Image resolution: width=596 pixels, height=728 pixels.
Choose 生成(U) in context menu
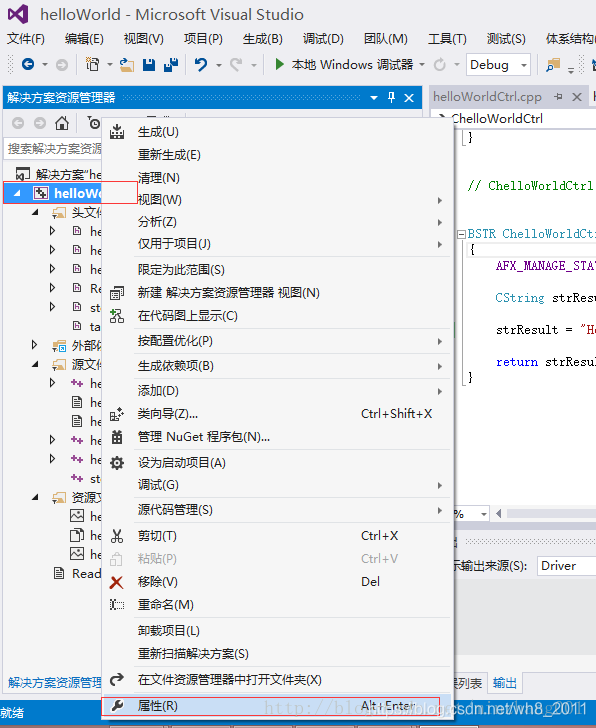pos(277,132)
